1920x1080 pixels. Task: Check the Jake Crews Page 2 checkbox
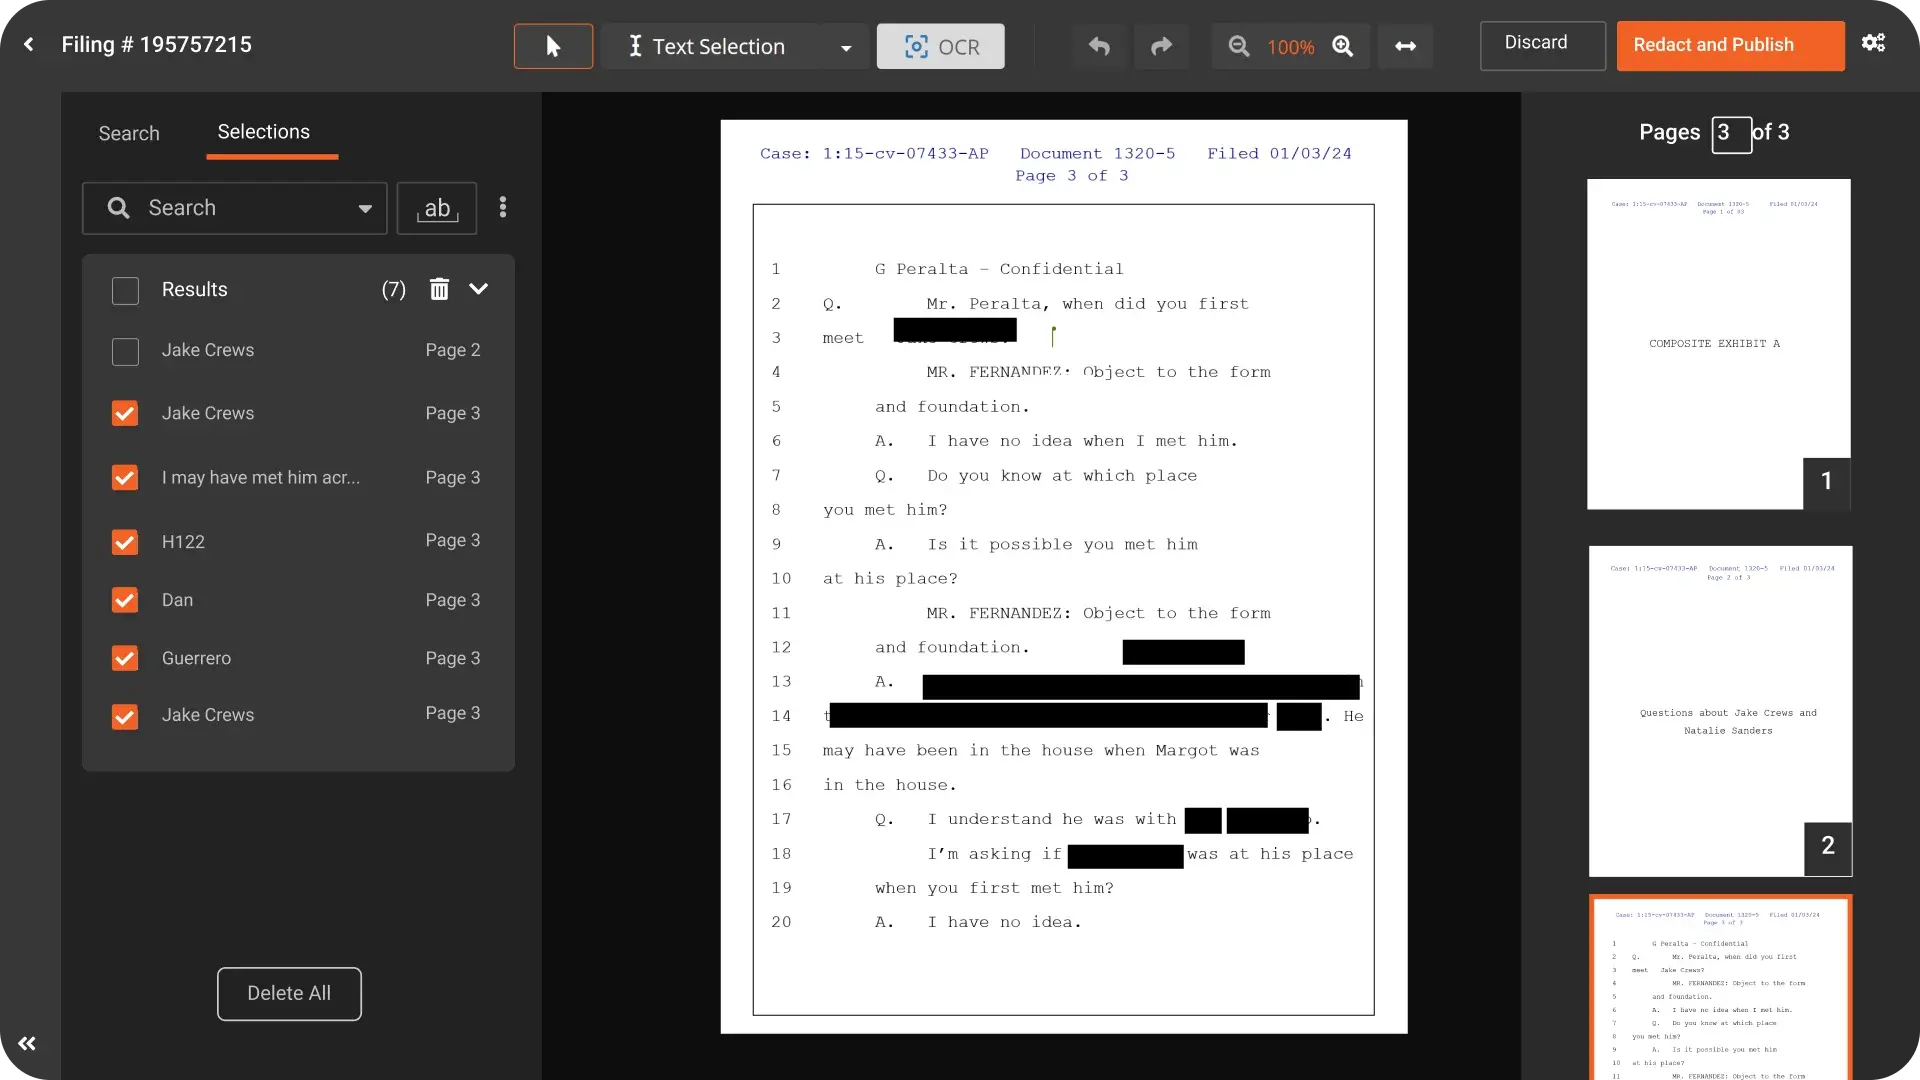[x=125, y=352]
